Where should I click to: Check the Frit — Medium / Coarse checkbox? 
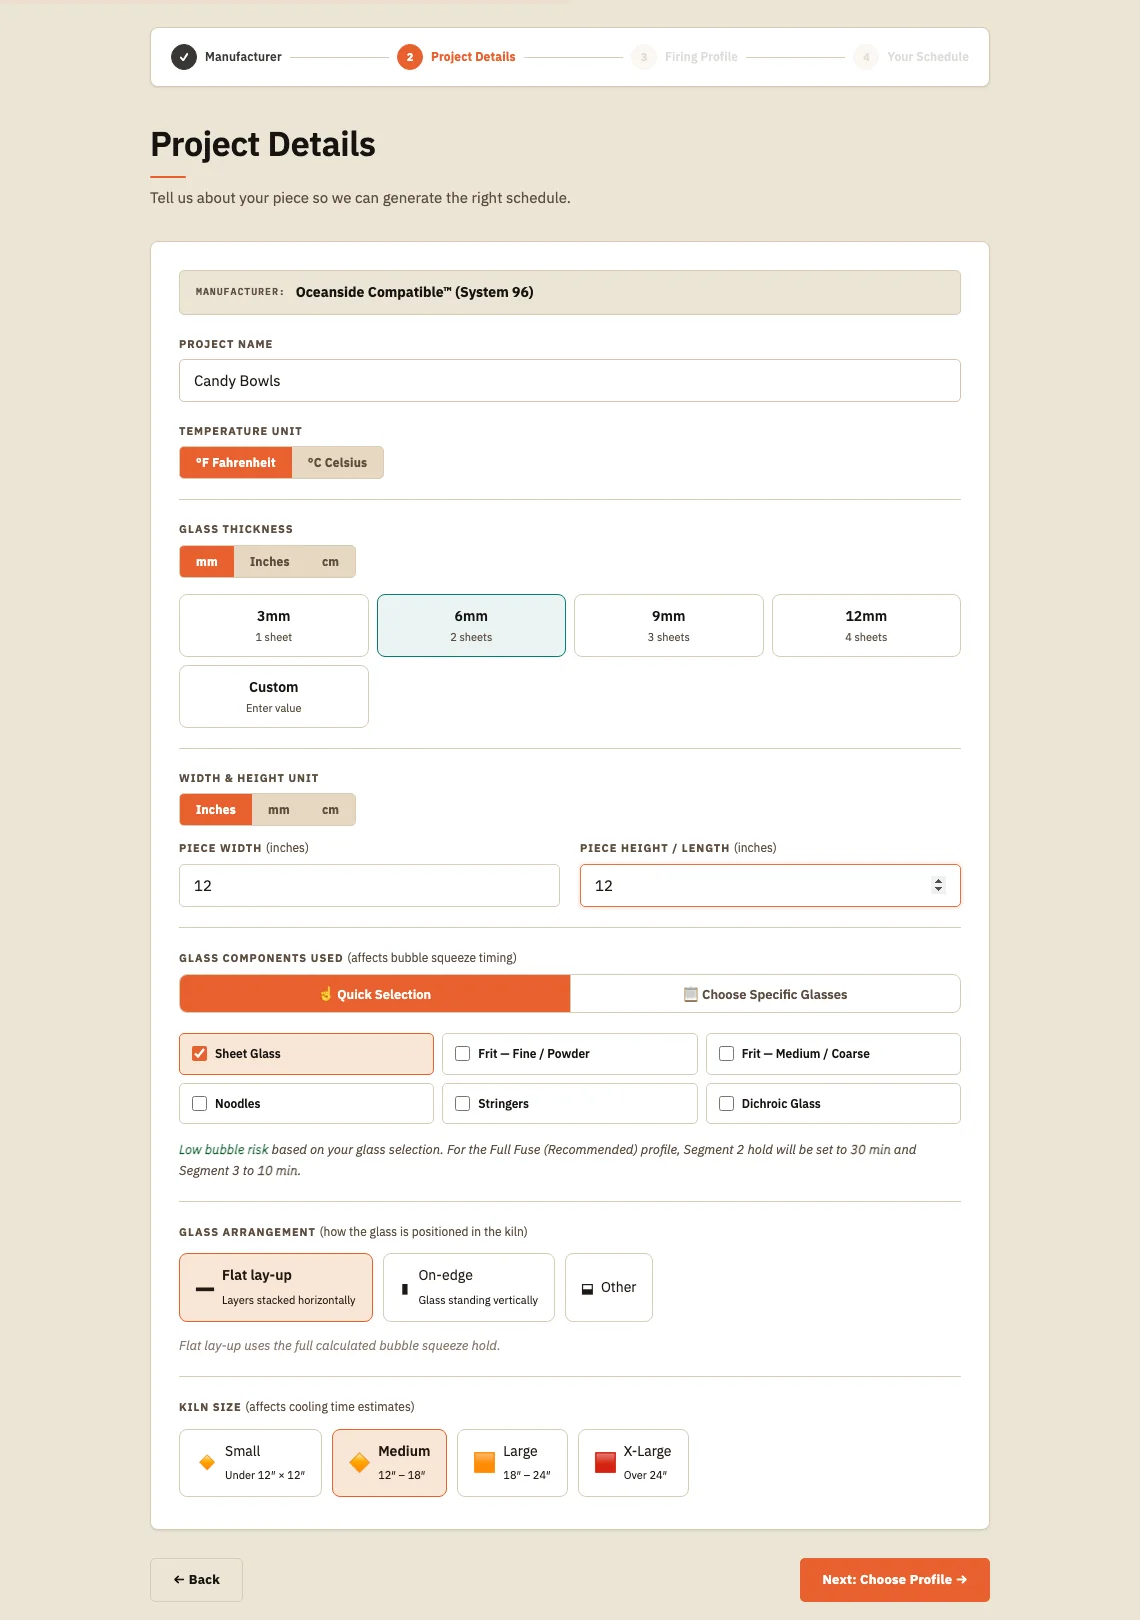727,1054
